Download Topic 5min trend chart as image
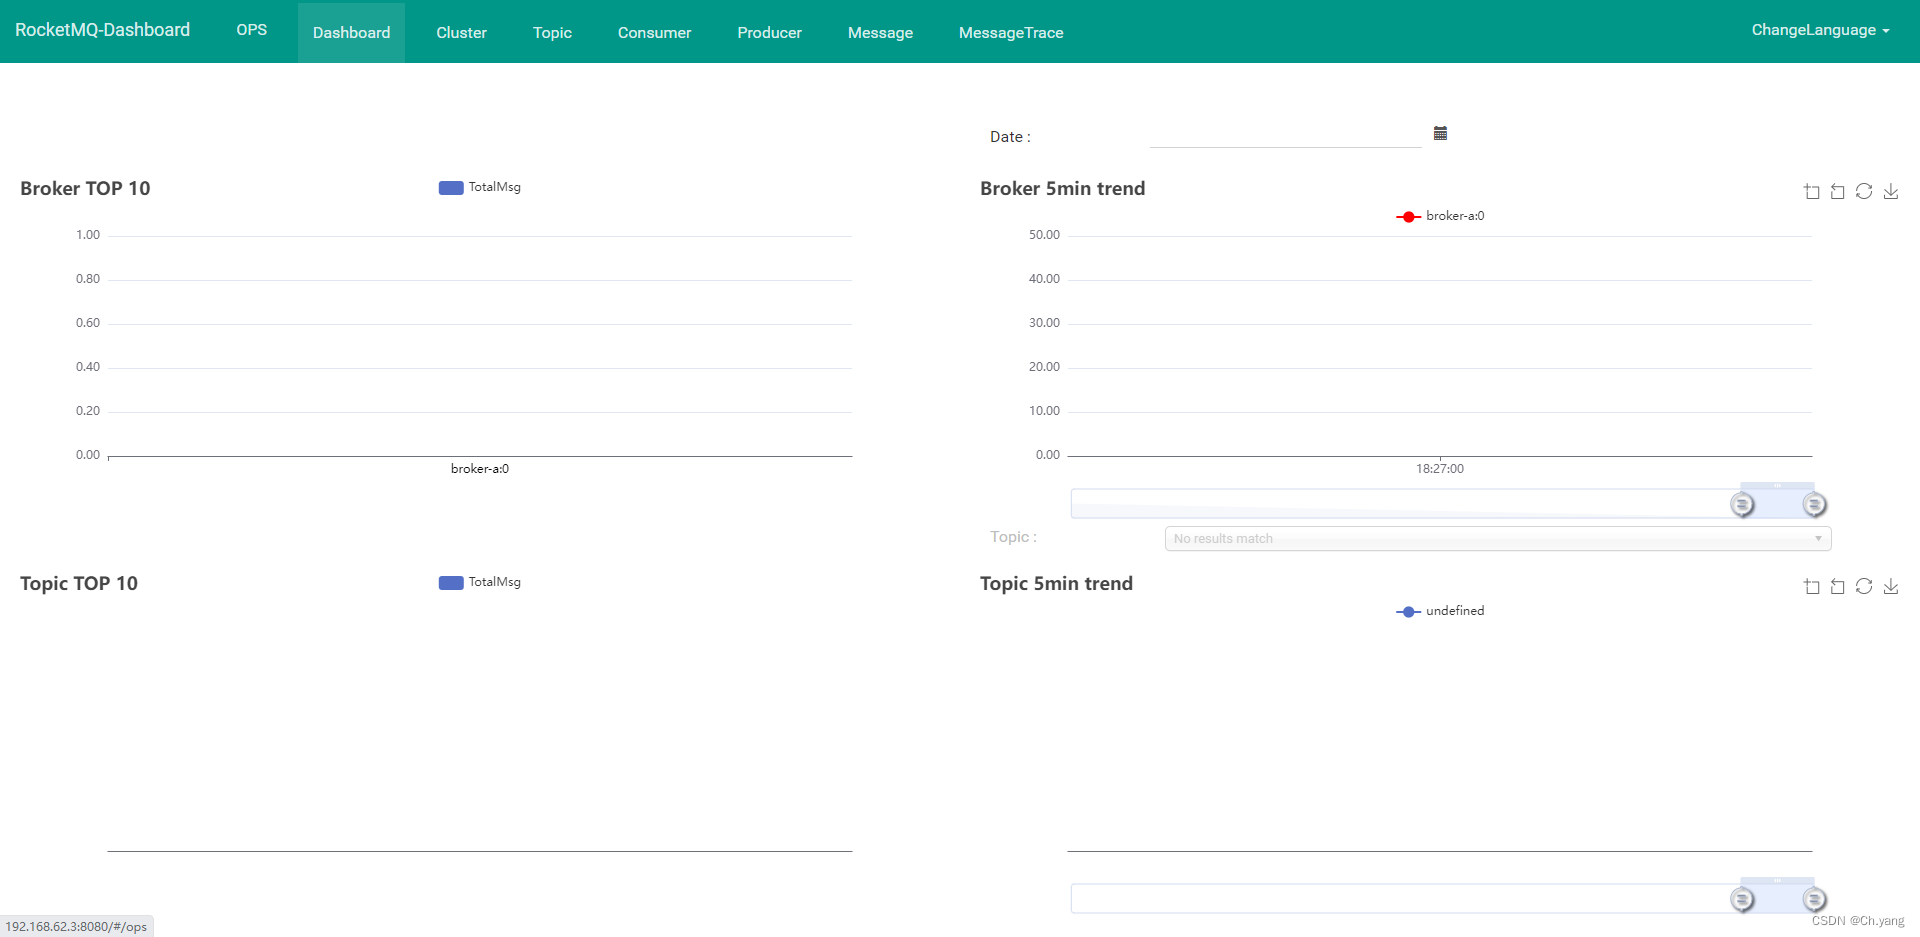The image size is (1920, 937). 1890,586
